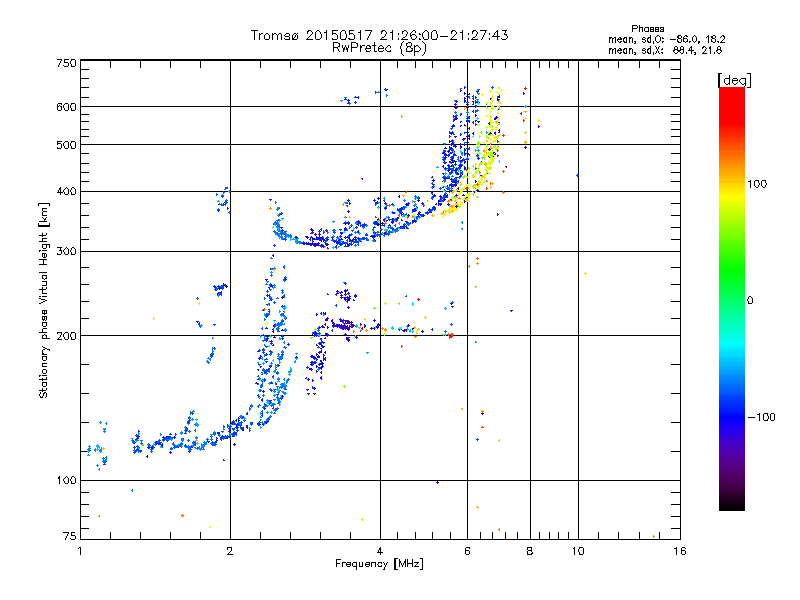Click the '[deg]' colorbar unit label
Image resolution: width=800 pixels, height=600 pixels.
tap(734, 80)
